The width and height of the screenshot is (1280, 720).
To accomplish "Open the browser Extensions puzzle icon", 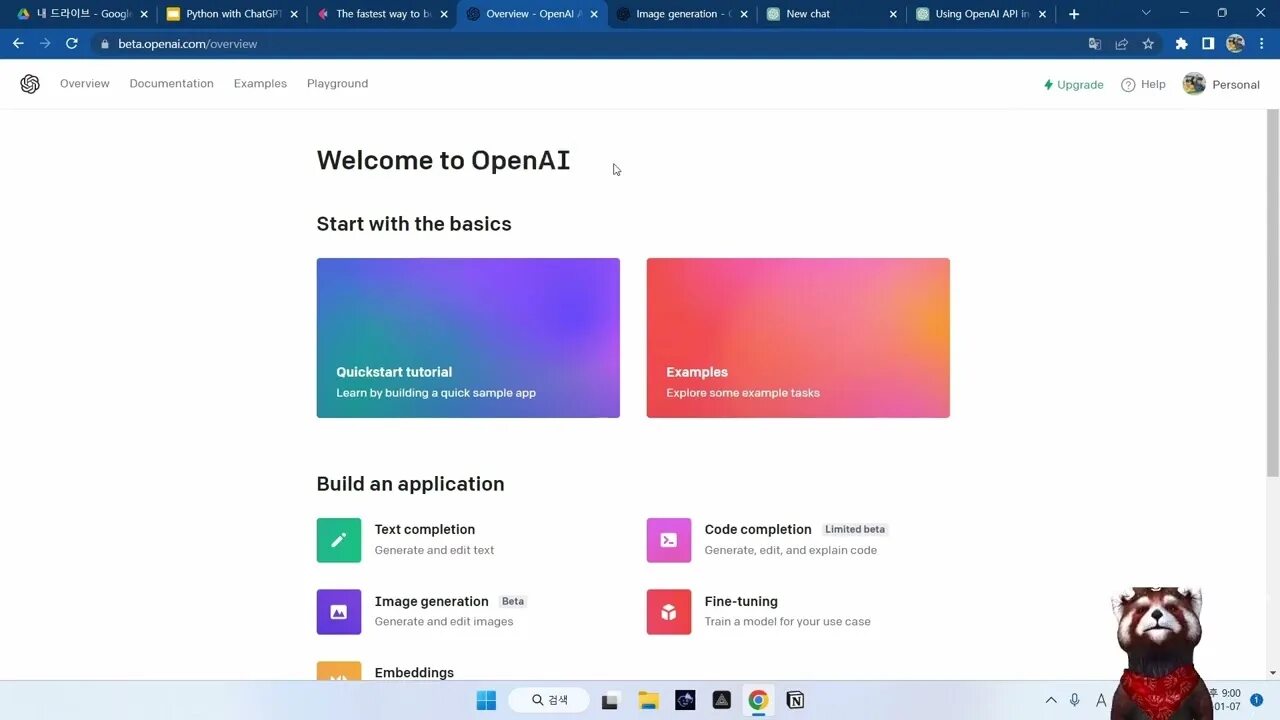I will pyautogui.click(x=1181, y=44).
